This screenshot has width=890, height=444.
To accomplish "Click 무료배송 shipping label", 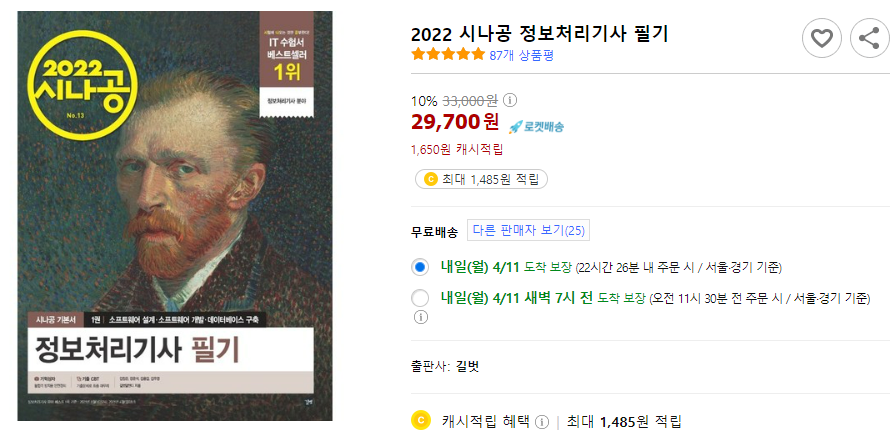I will click(x=434, y=232).
